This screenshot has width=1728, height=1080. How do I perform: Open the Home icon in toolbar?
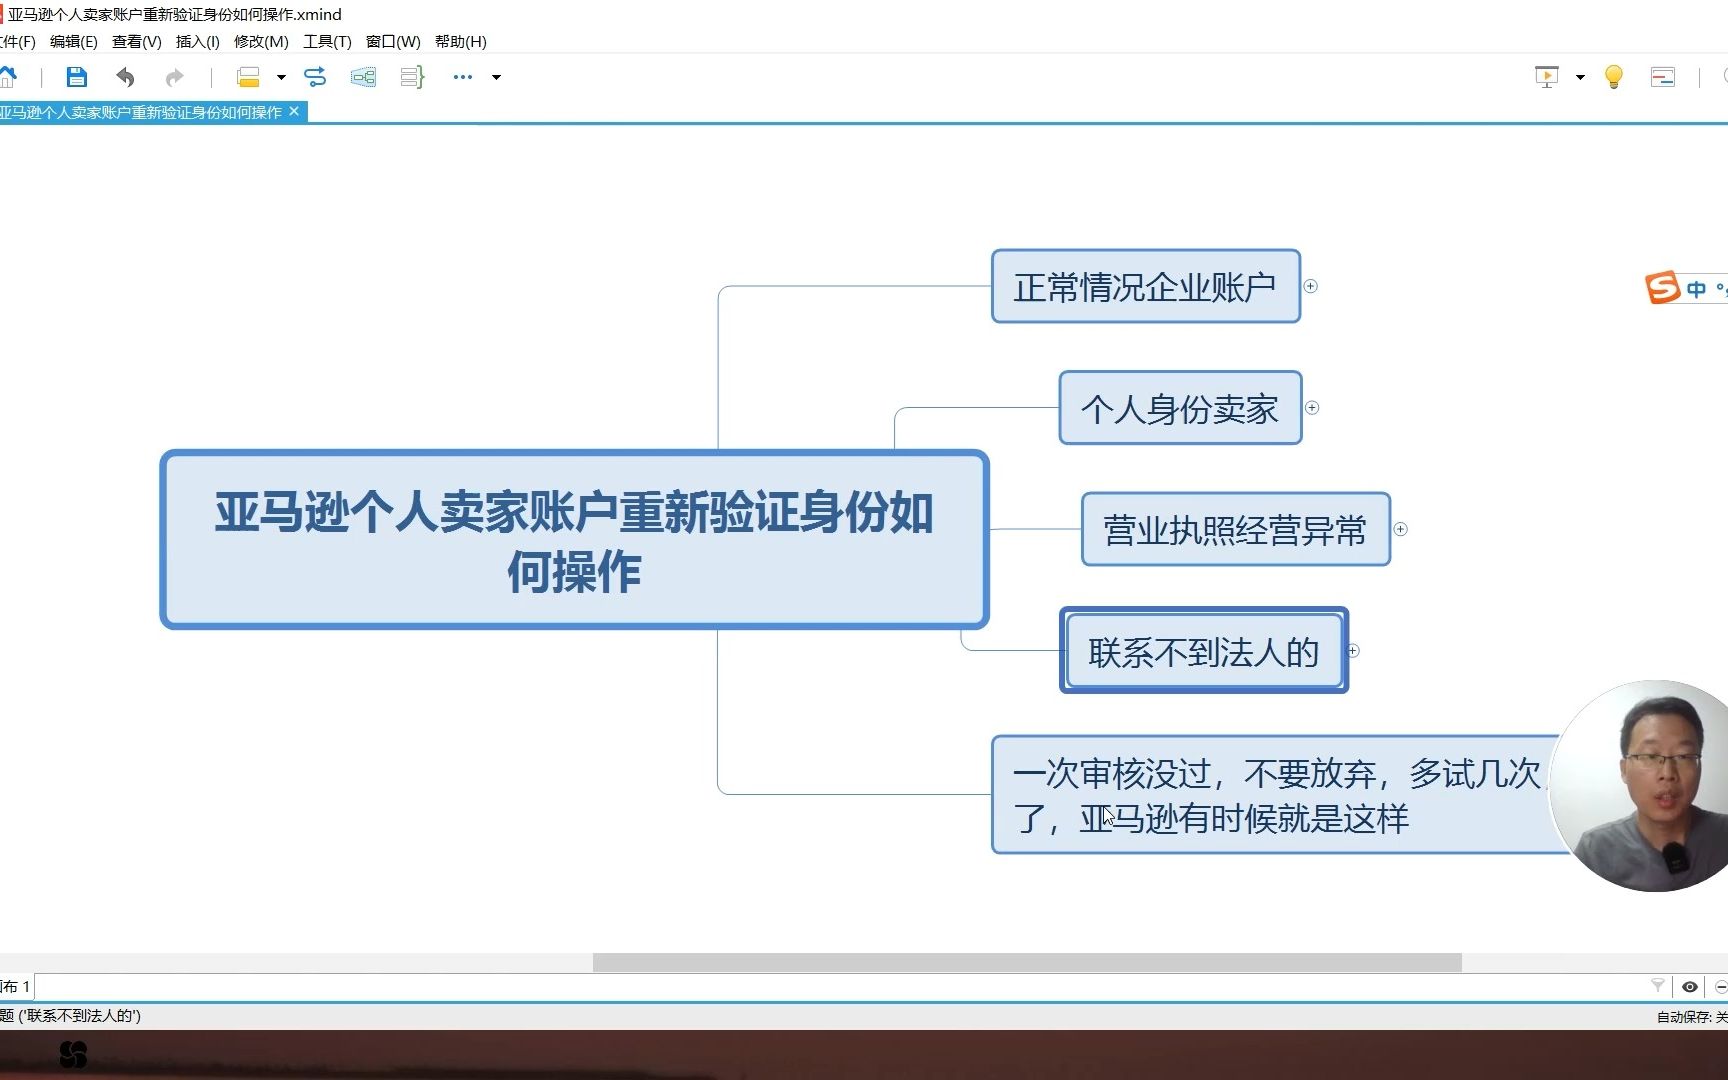tap(8, 77)
